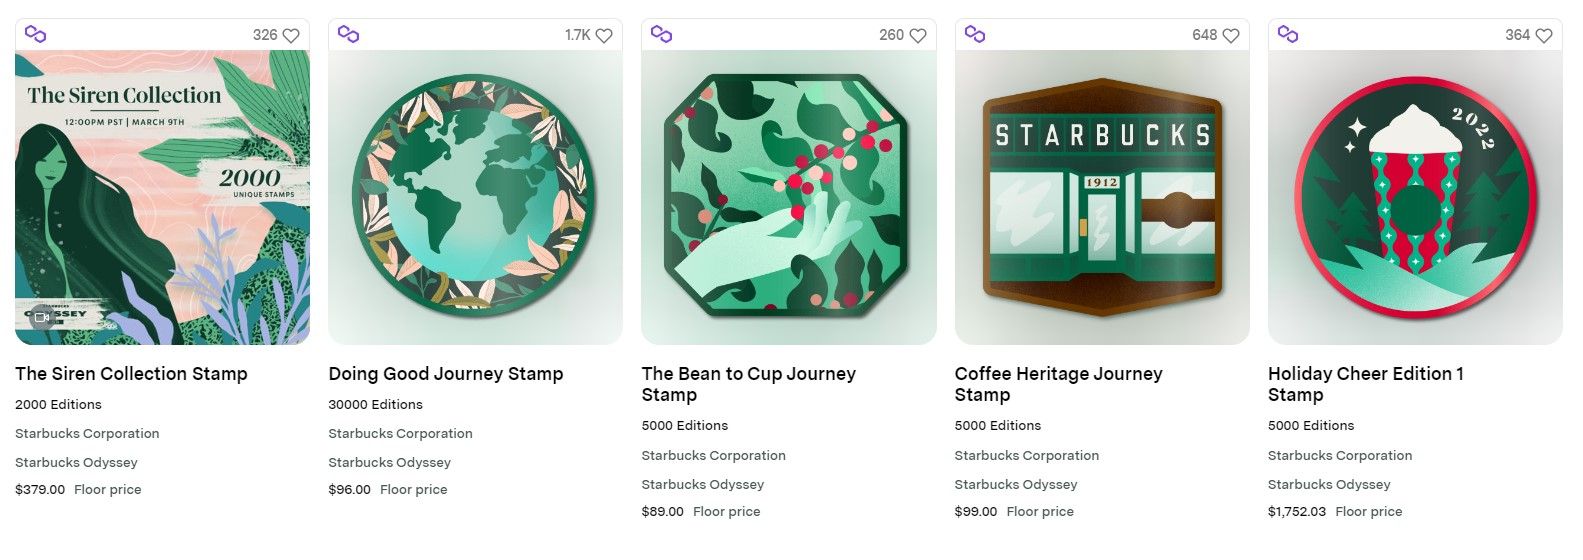
Task: Open The Bean to Cup Journey Stamp title
Action: pos(748,384)
